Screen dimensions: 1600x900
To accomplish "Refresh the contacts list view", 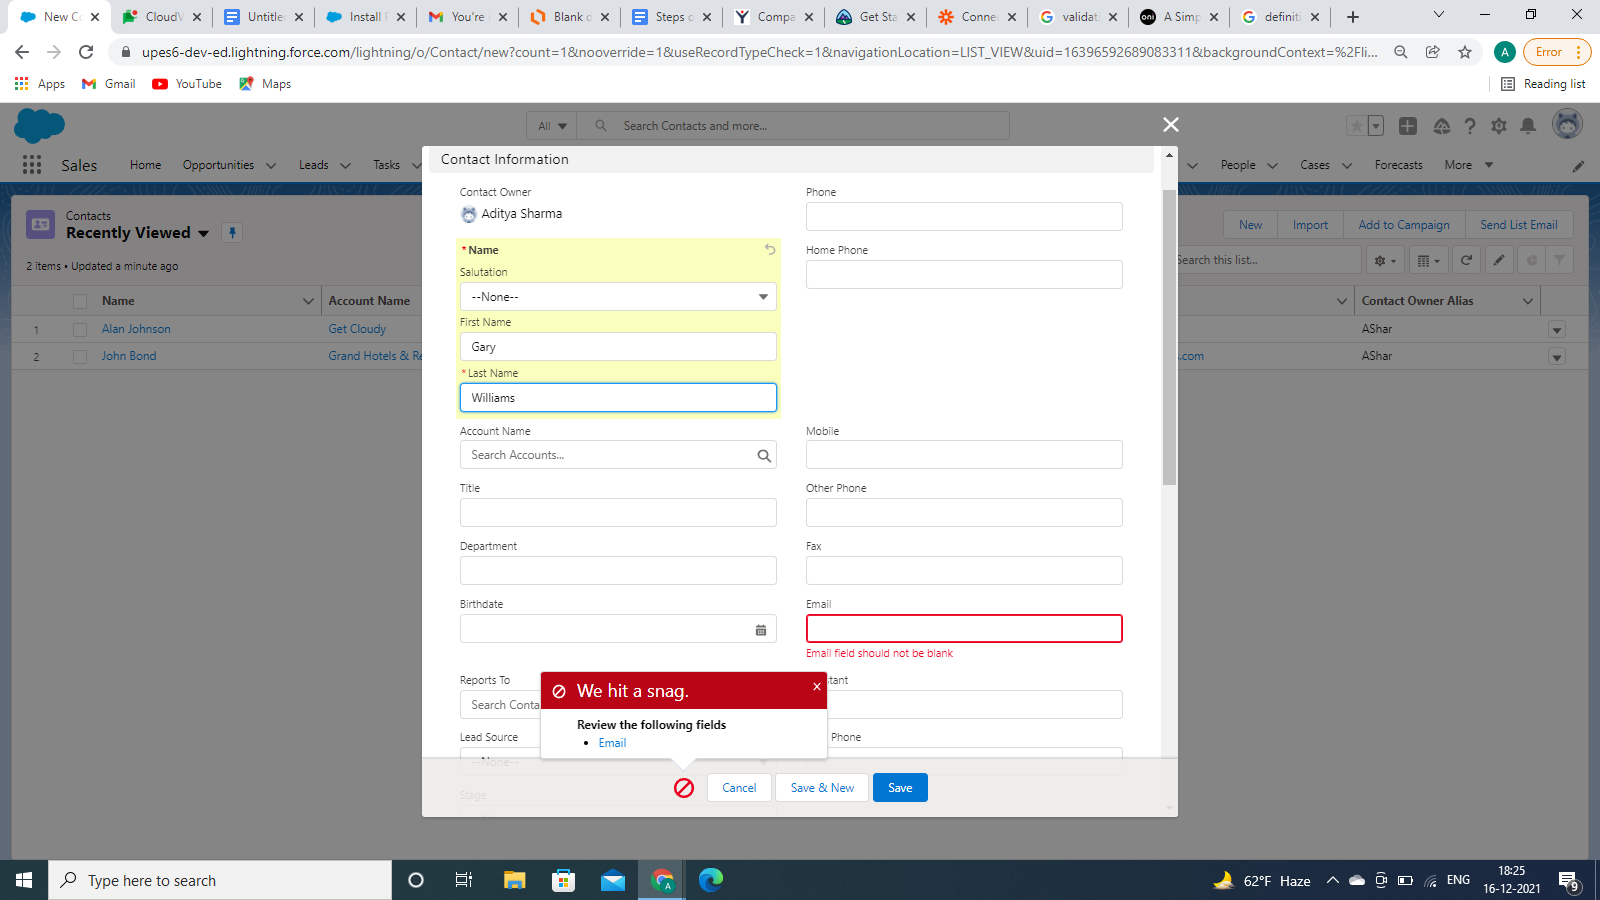I will [1466, 260].
